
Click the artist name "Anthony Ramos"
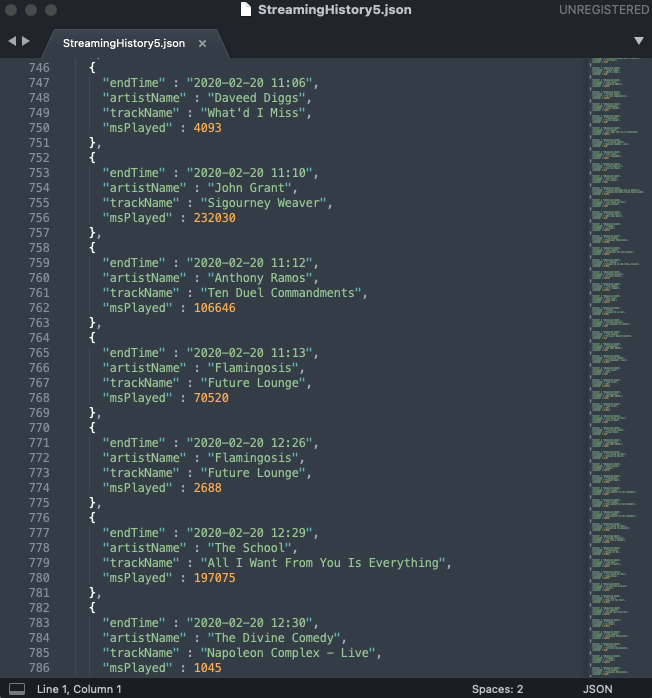coord(260,278)
